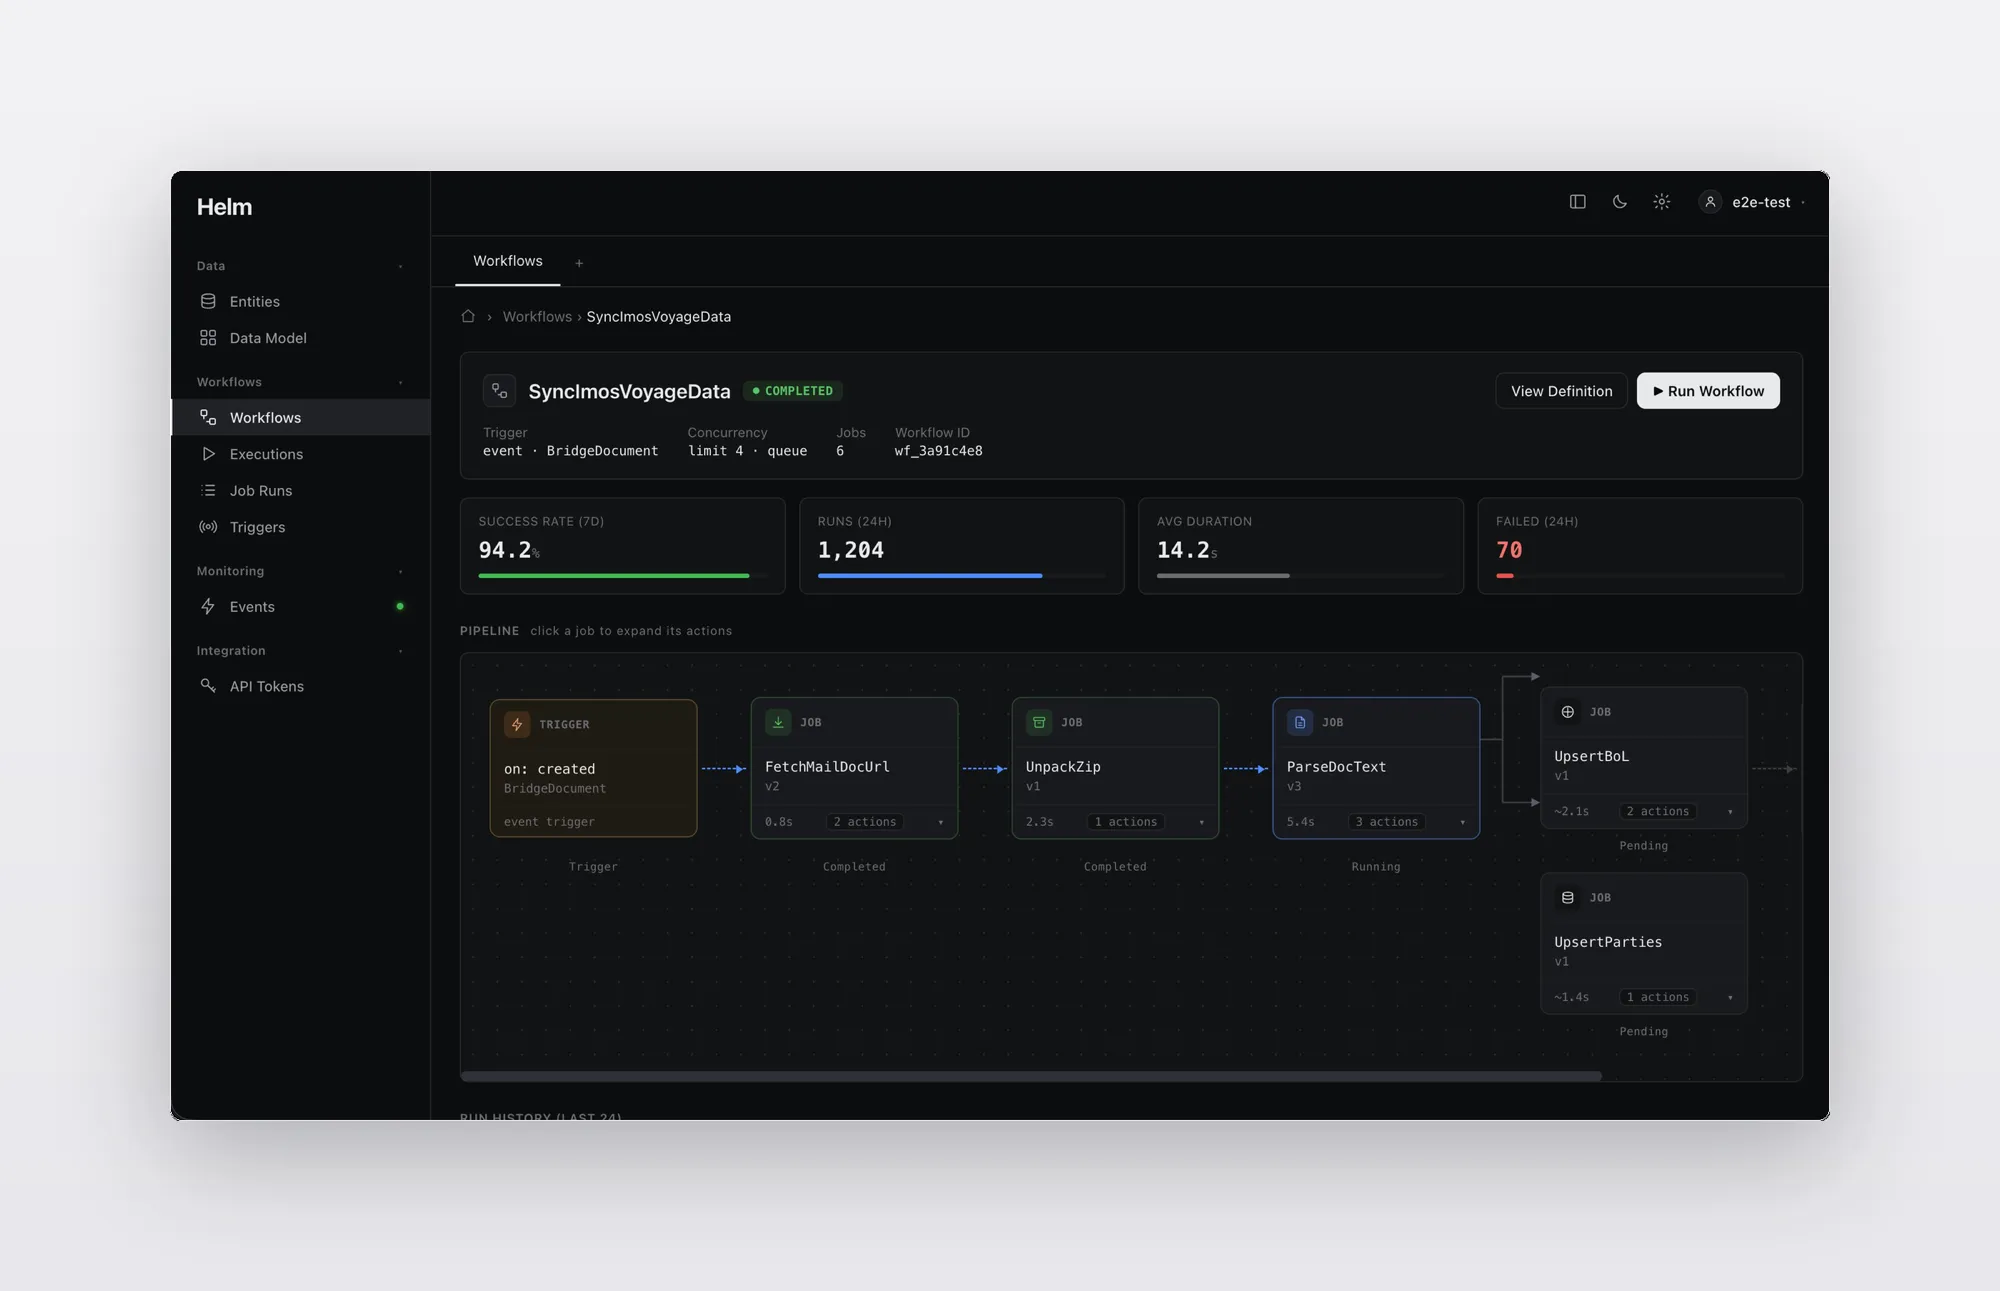Viewport: 2000px width, 1291px height.
Task: Select the Workflows tab
Action: click(508, 261)
